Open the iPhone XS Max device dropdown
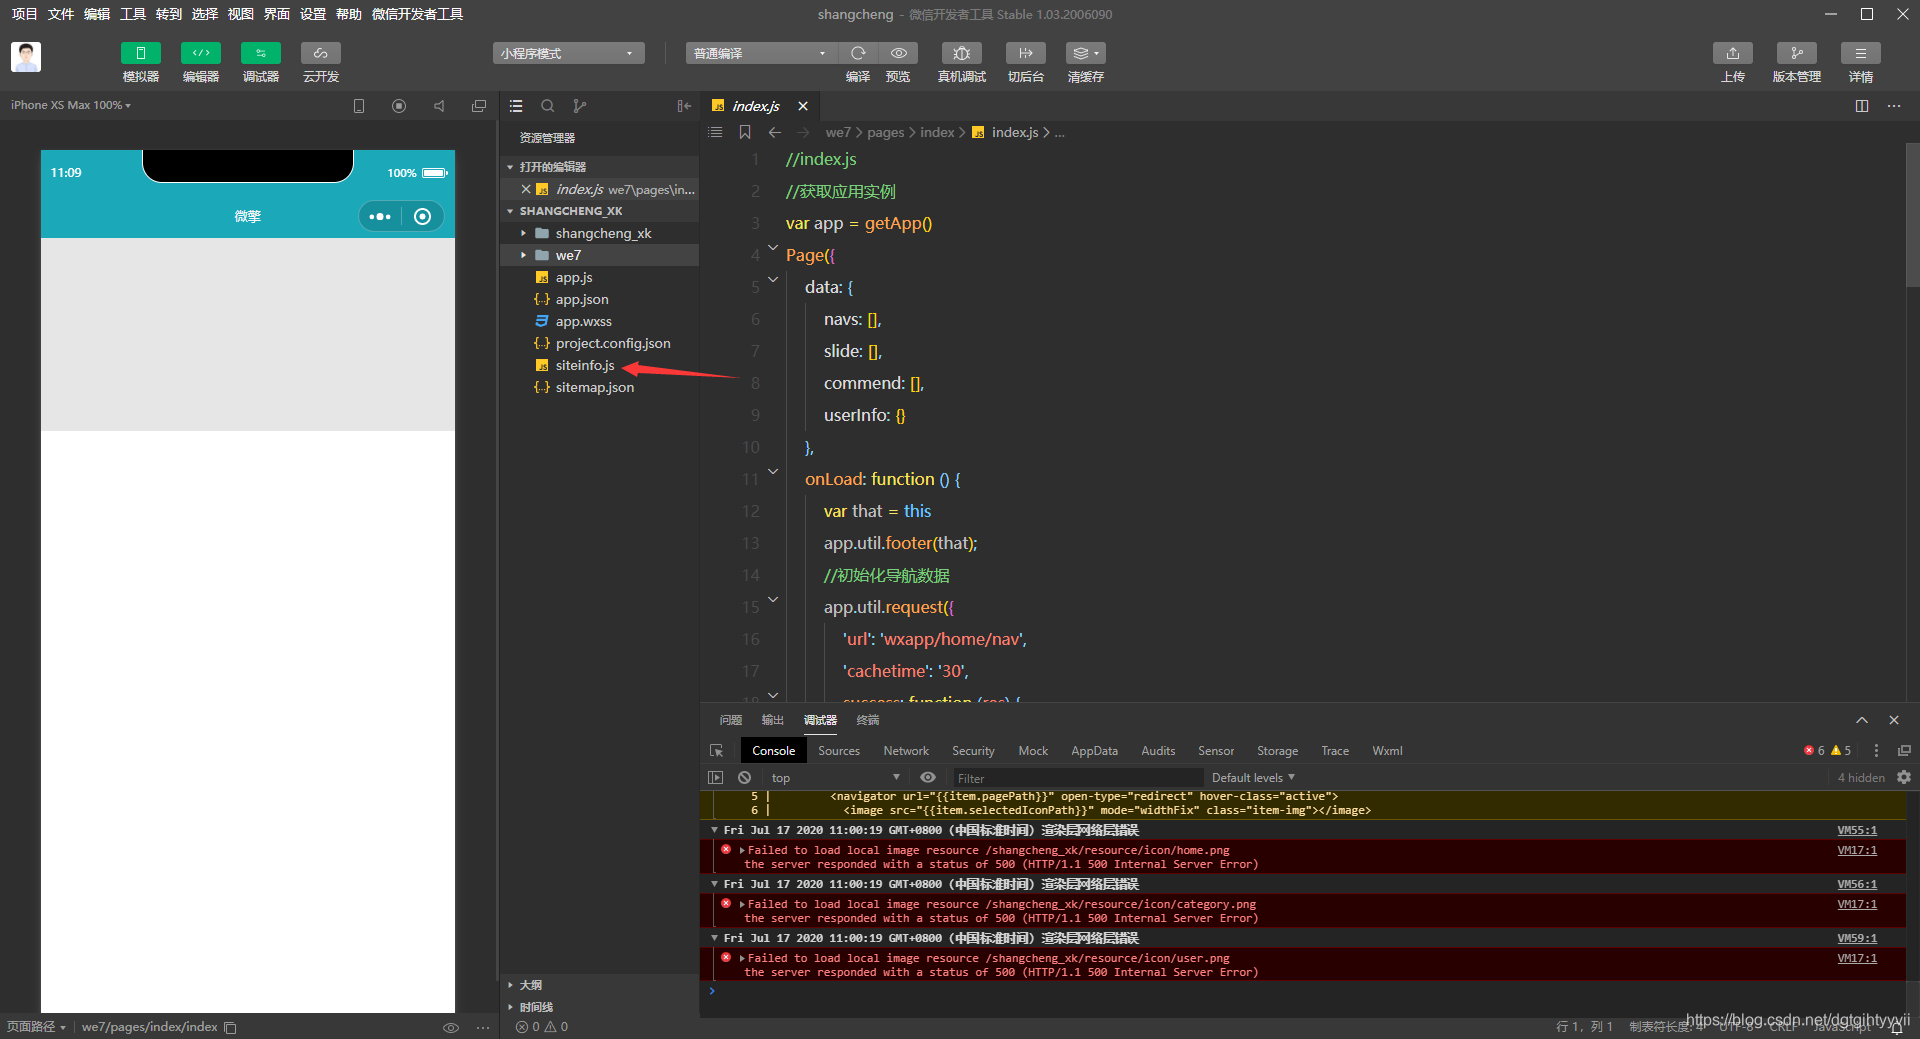The height and width of the screenshot is (1039, 1920). click(70, 105)
